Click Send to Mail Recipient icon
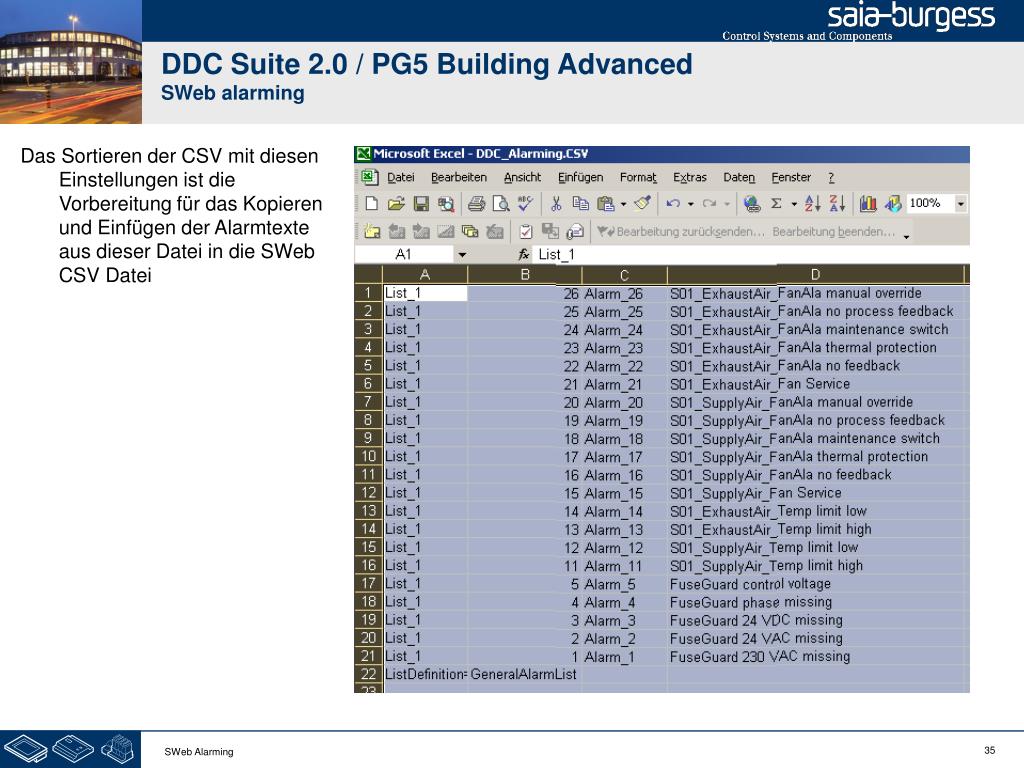 575,231
